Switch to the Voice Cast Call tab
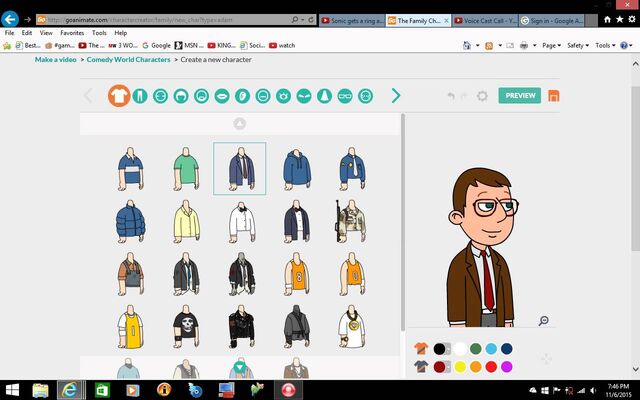Viewport: 640px width, 400px height. click(485, 20)
